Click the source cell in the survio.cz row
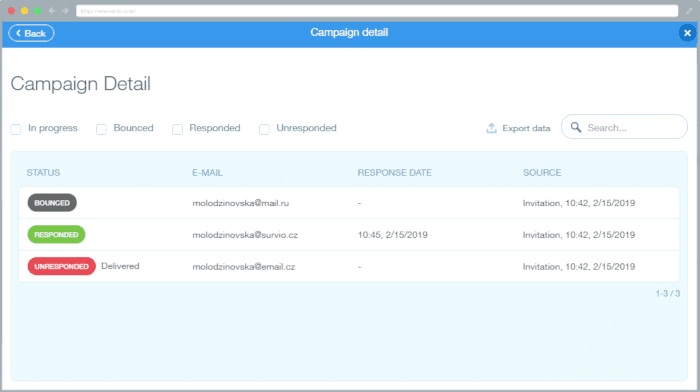The width and height of the screenshot is (700, 392). 579,235
